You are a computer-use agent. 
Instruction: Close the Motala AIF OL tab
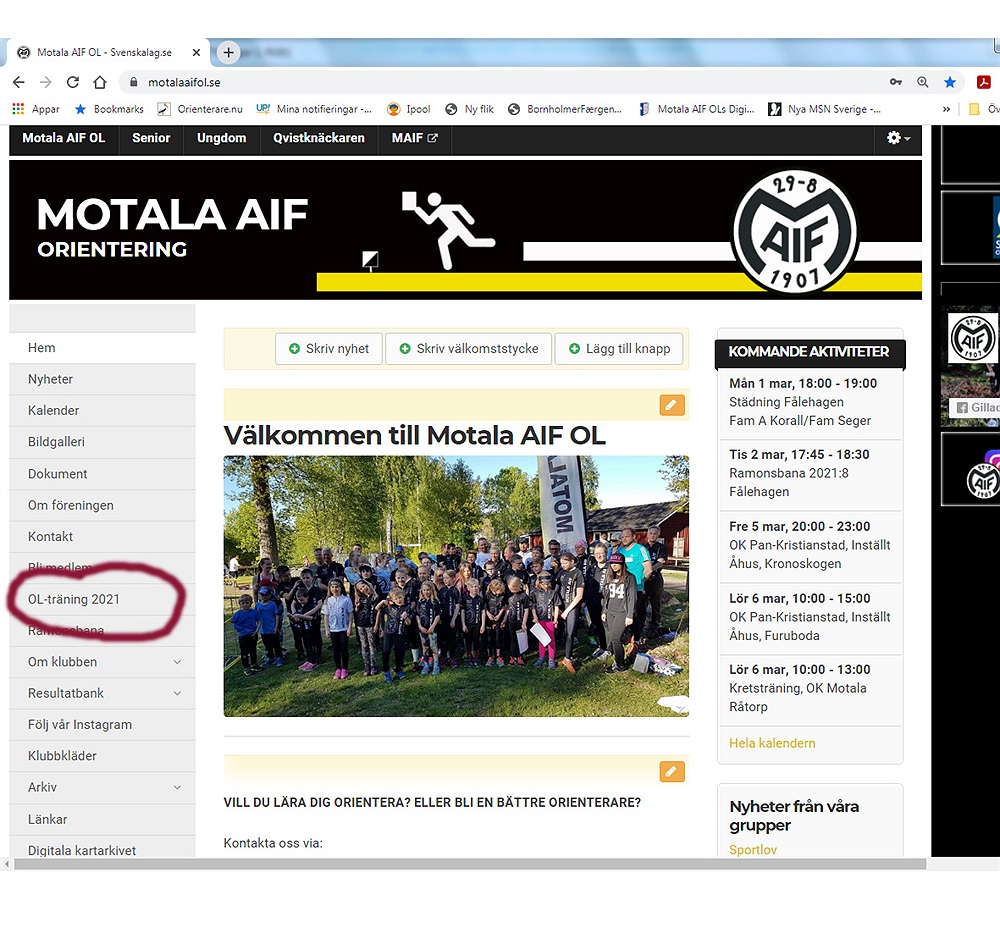point(196,52)
